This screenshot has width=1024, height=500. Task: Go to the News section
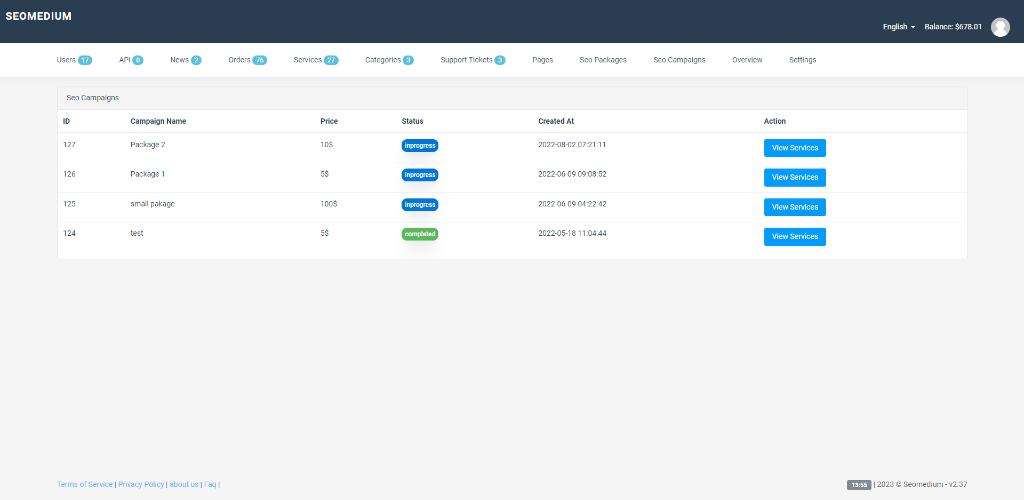tap(185, 59)
